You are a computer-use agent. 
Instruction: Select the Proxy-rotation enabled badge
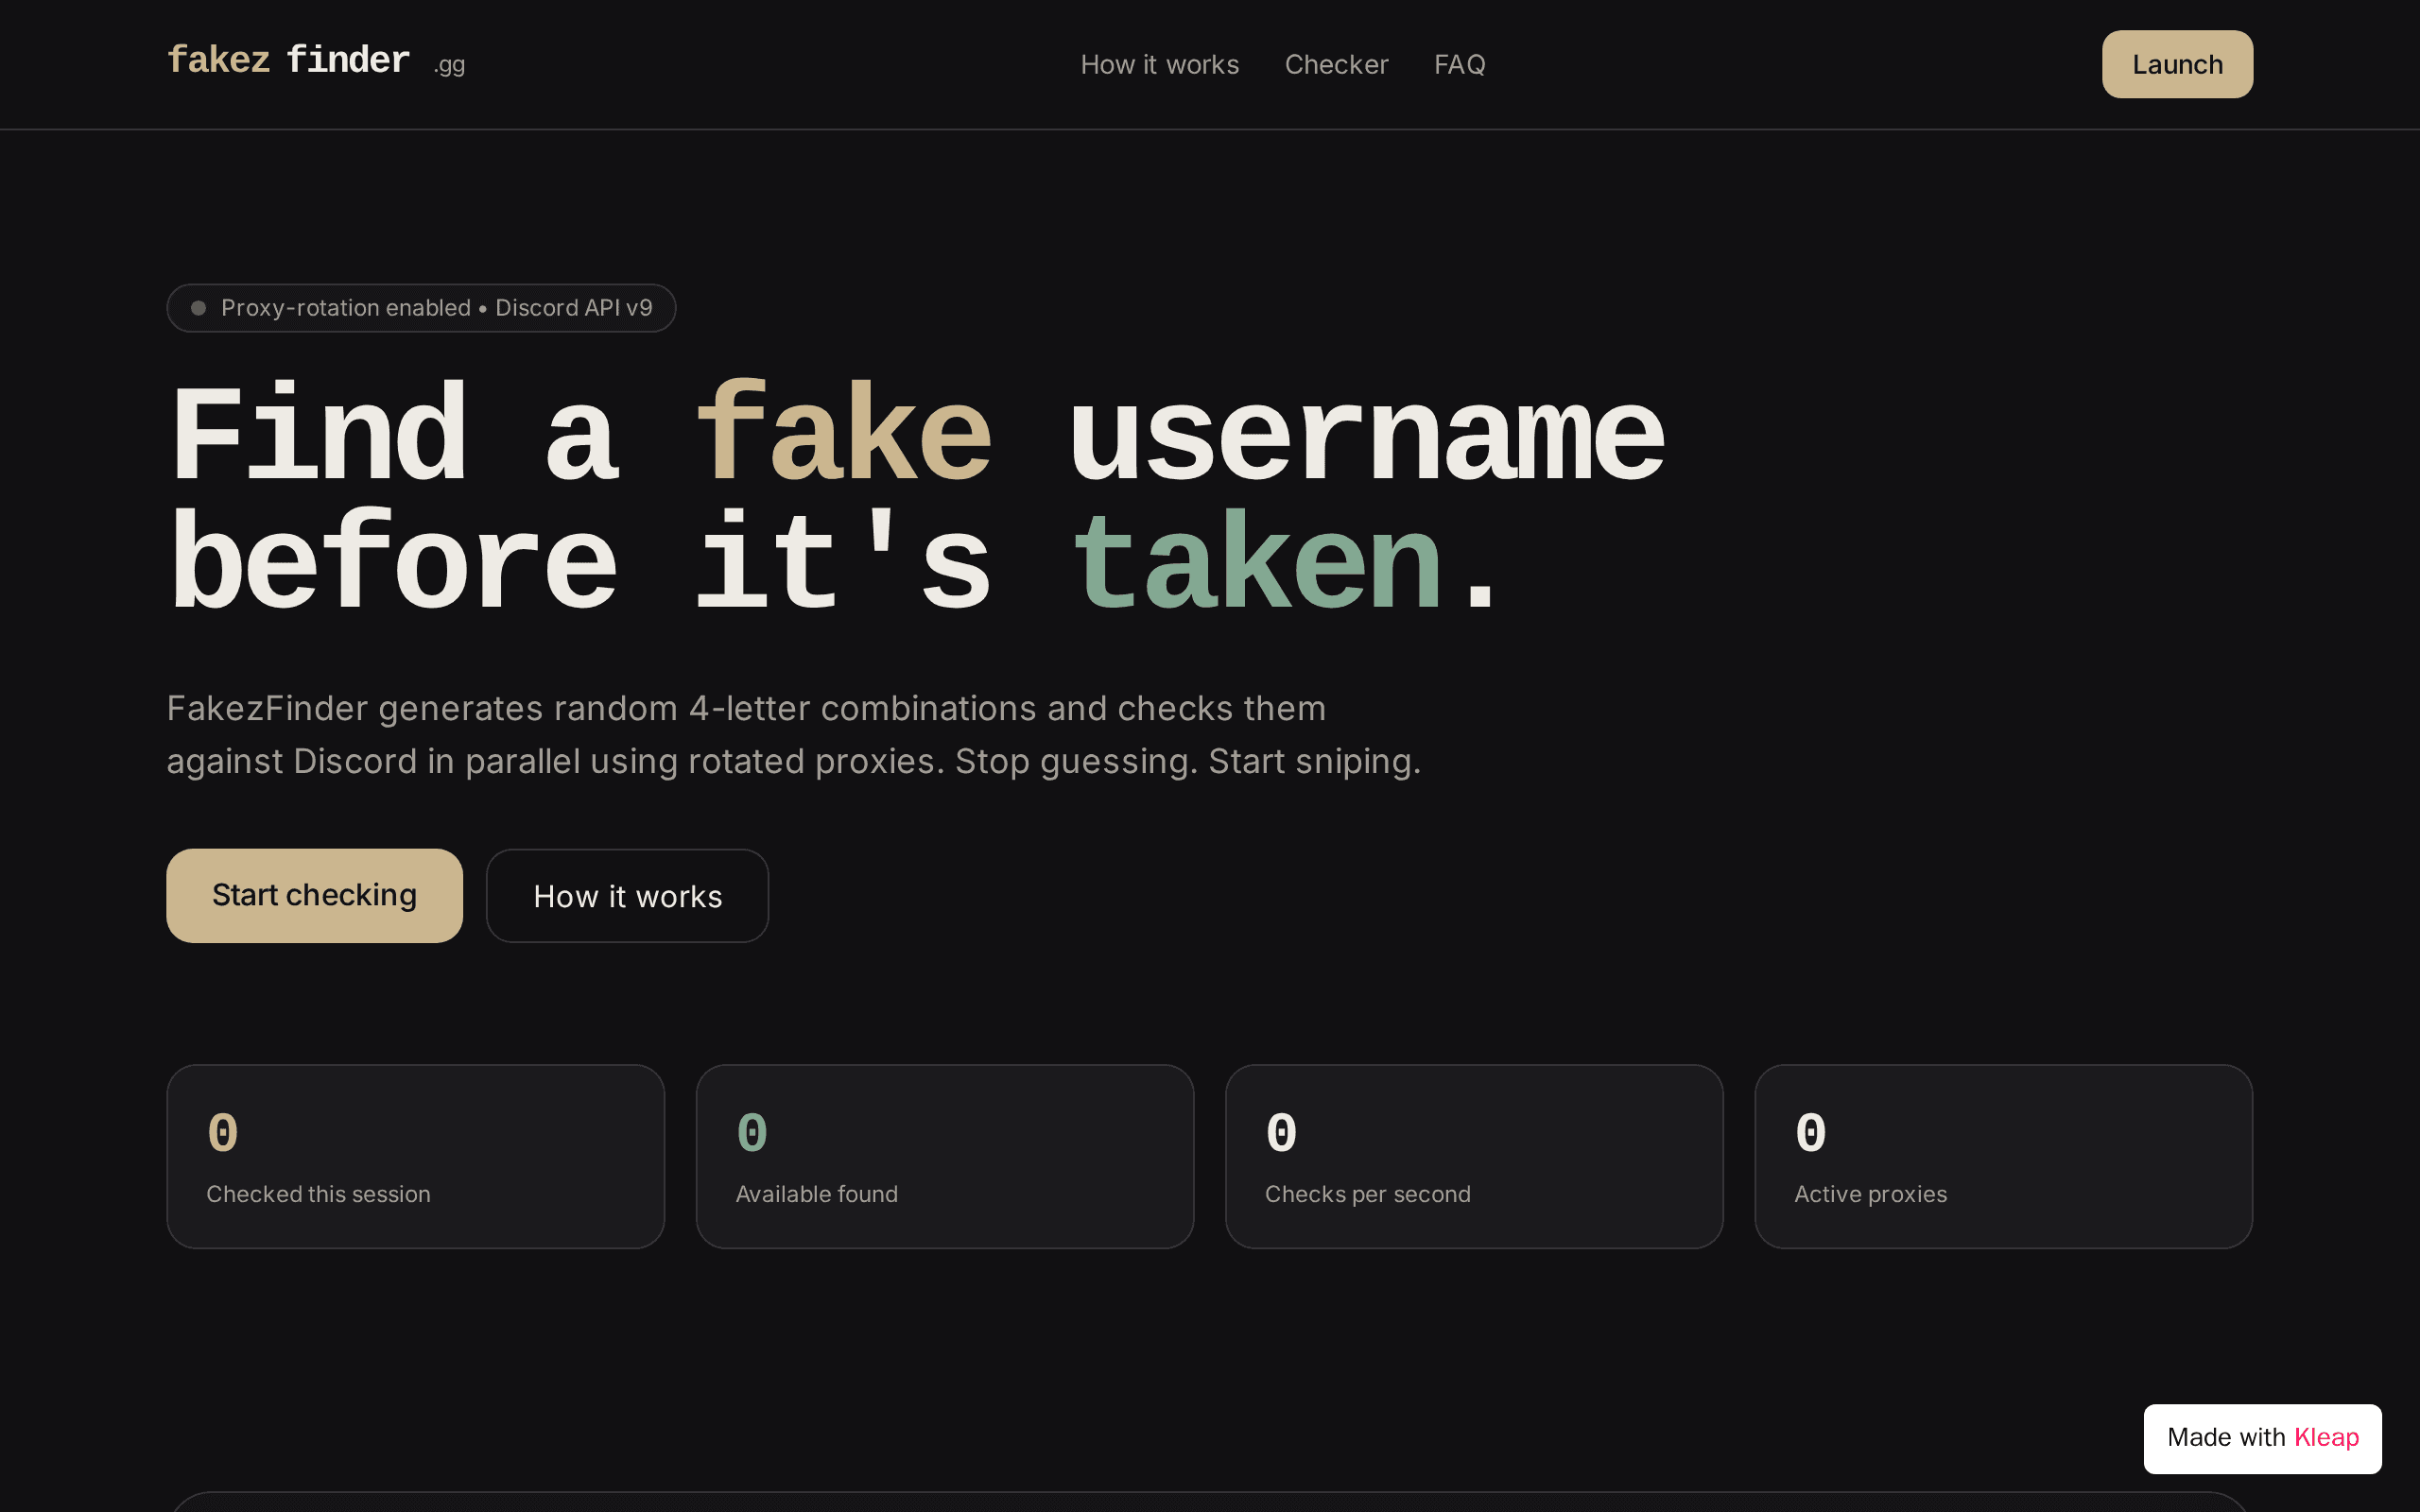click(421, 308)
